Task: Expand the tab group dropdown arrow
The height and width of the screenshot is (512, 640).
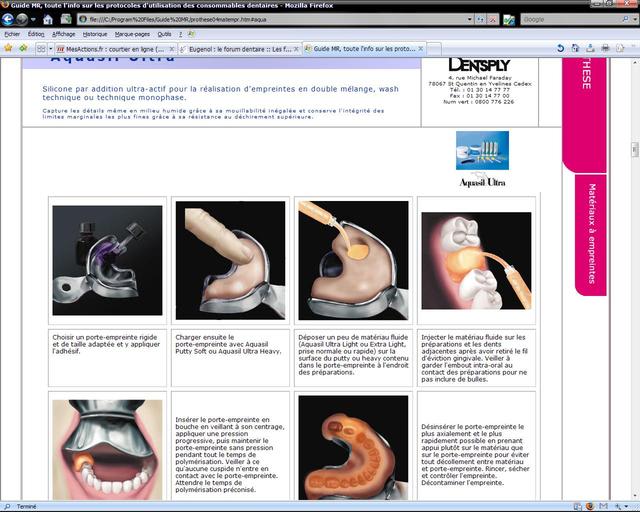Action: point(50,47)
